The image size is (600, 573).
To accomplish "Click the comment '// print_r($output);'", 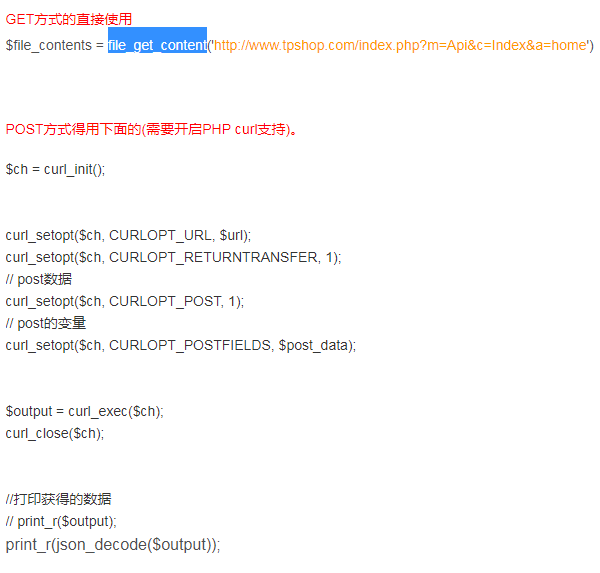I will 61,521.
